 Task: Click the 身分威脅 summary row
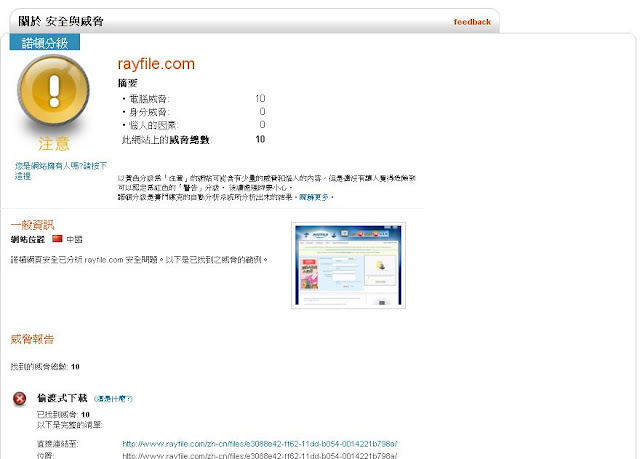(194, 111)
